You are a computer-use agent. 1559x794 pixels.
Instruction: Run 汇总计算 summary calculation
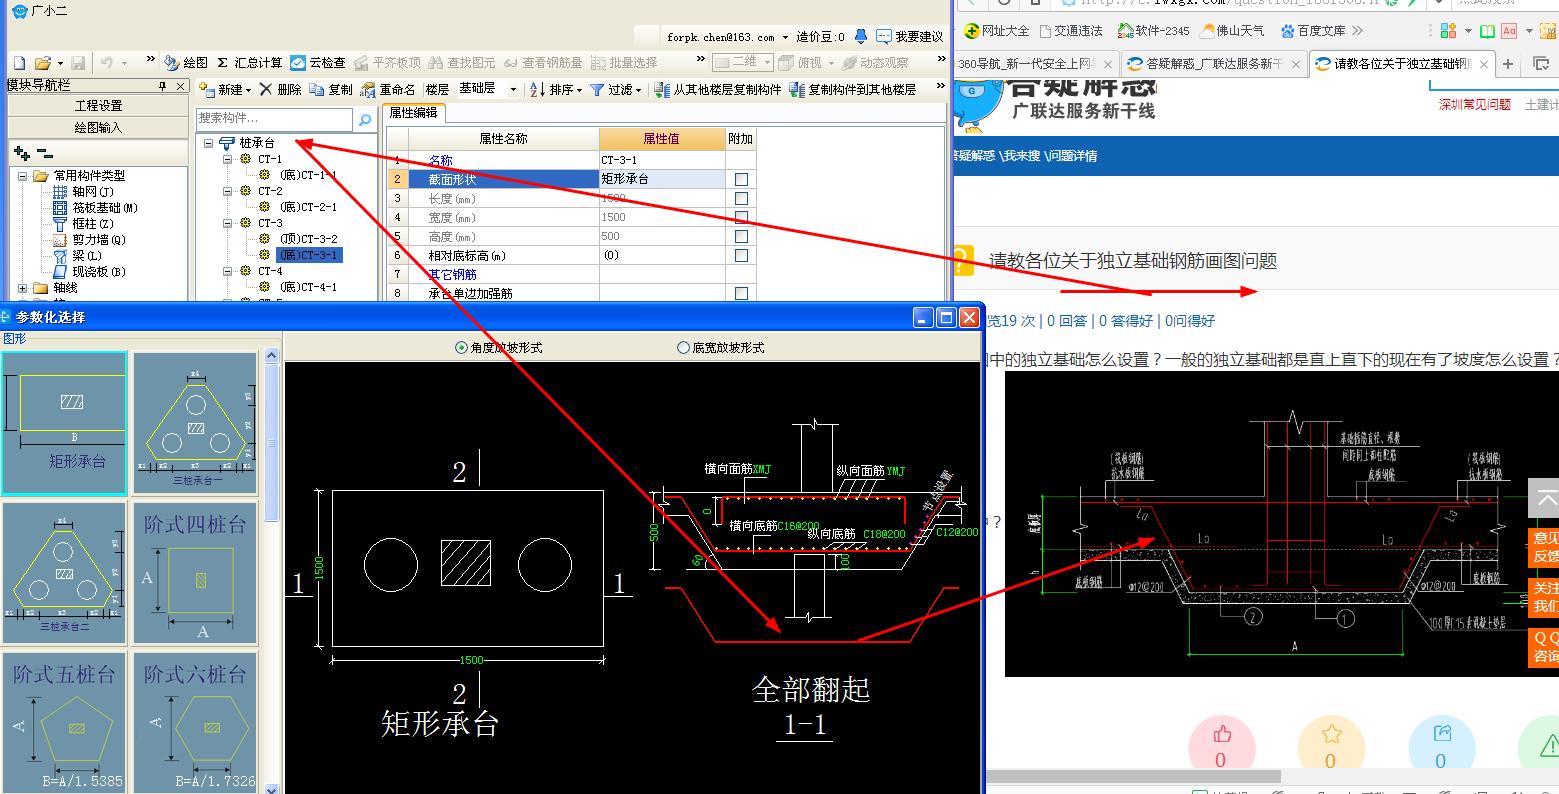250,63
